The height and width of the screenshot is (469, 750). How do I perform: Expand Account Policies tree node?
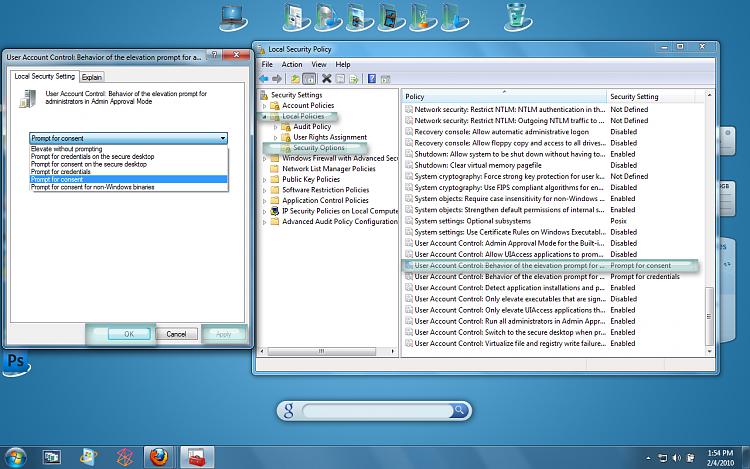[x=265, y=106]
